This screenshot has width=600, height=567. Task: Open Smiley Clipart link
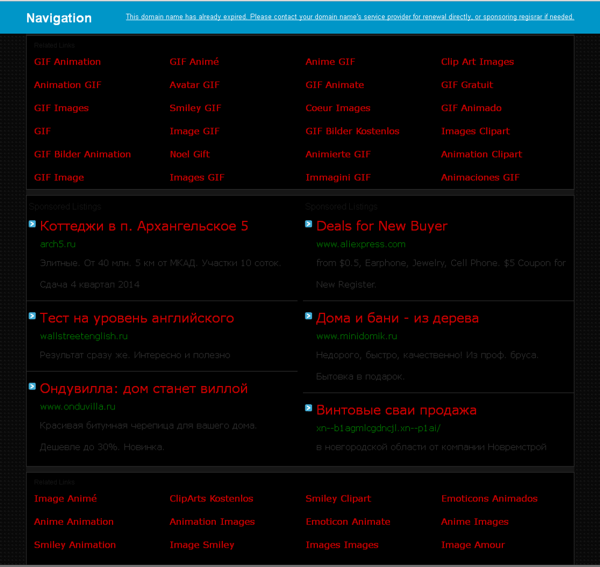[x=338, y=499]
